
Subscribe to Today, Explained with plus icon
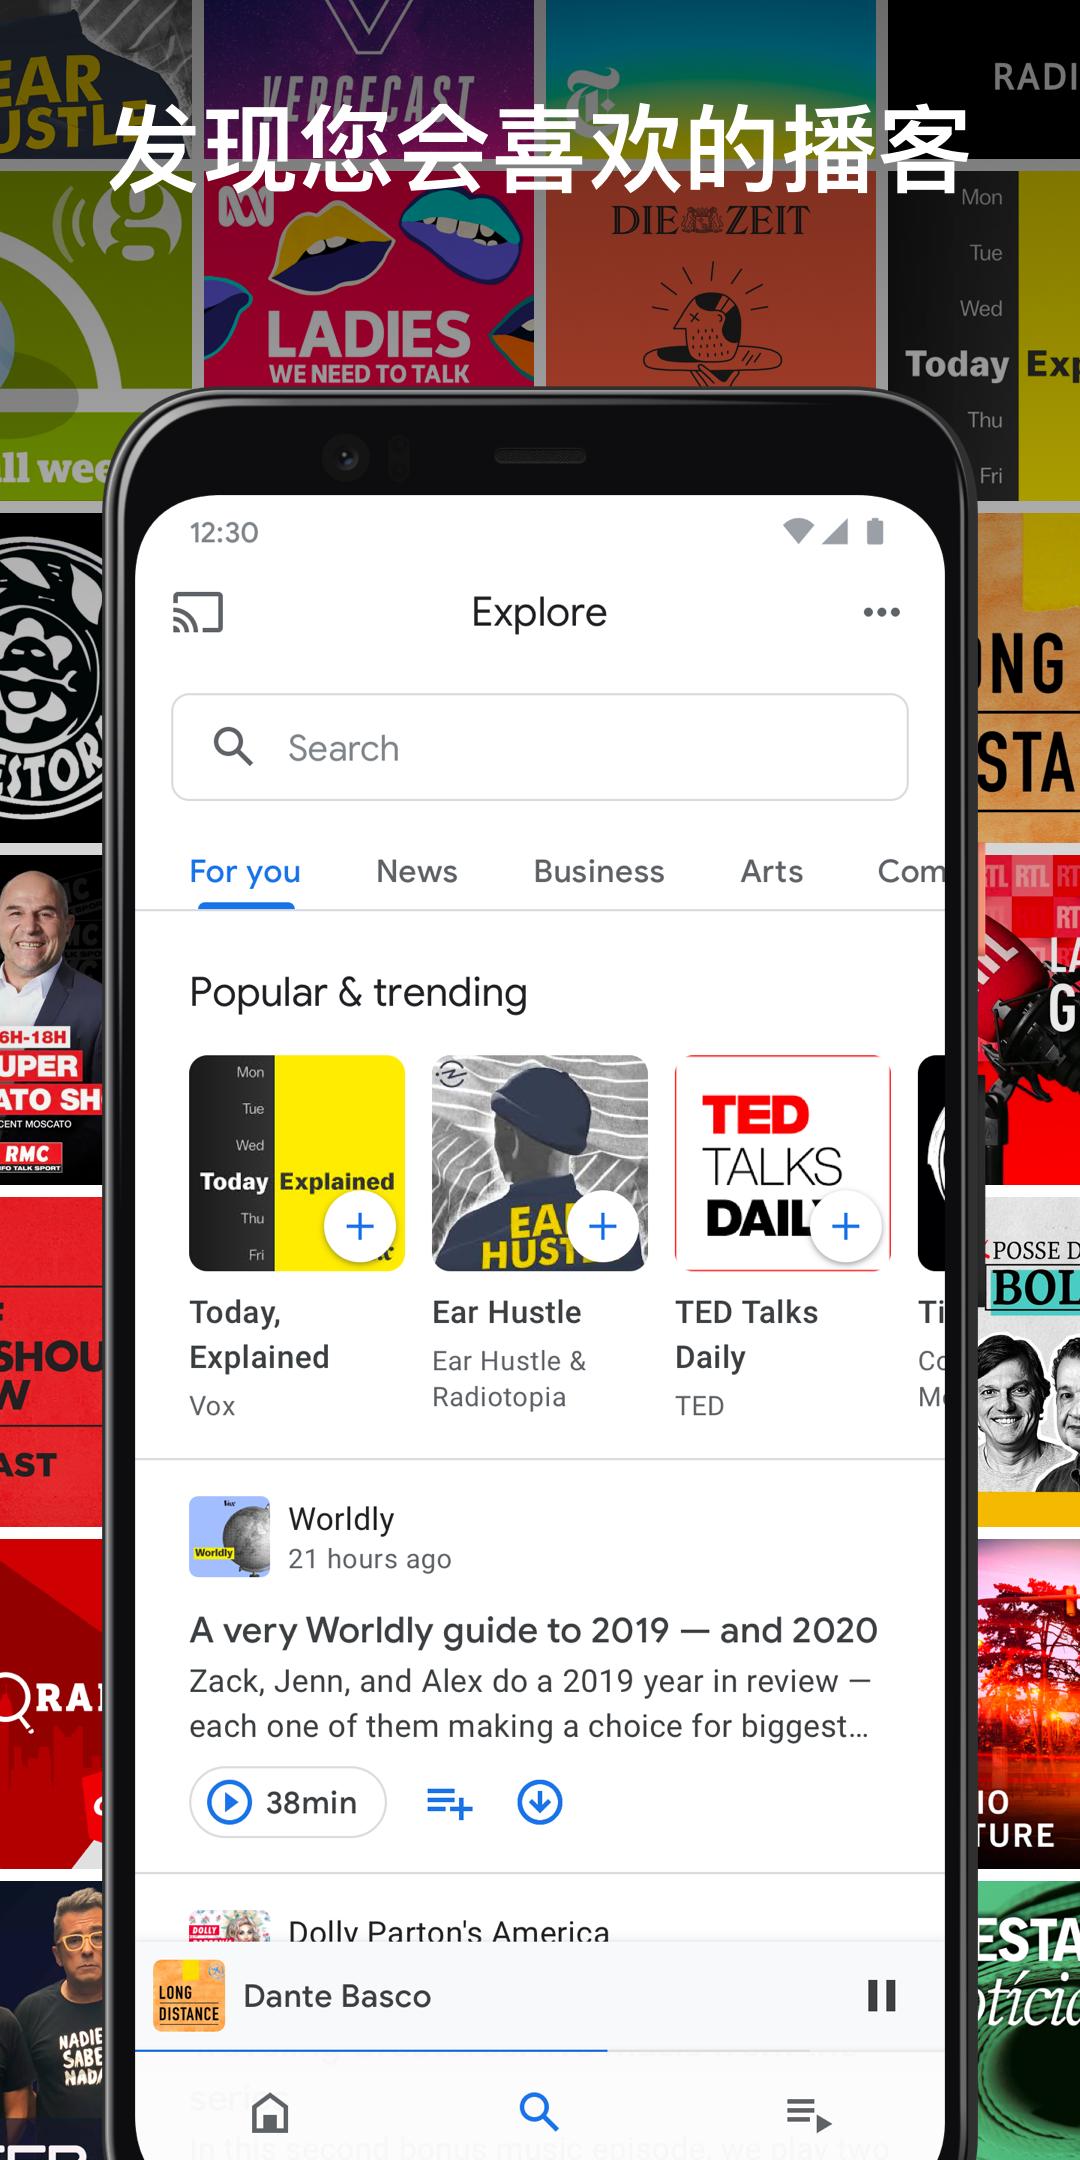pyautogui.click(x=360, y=1226)
